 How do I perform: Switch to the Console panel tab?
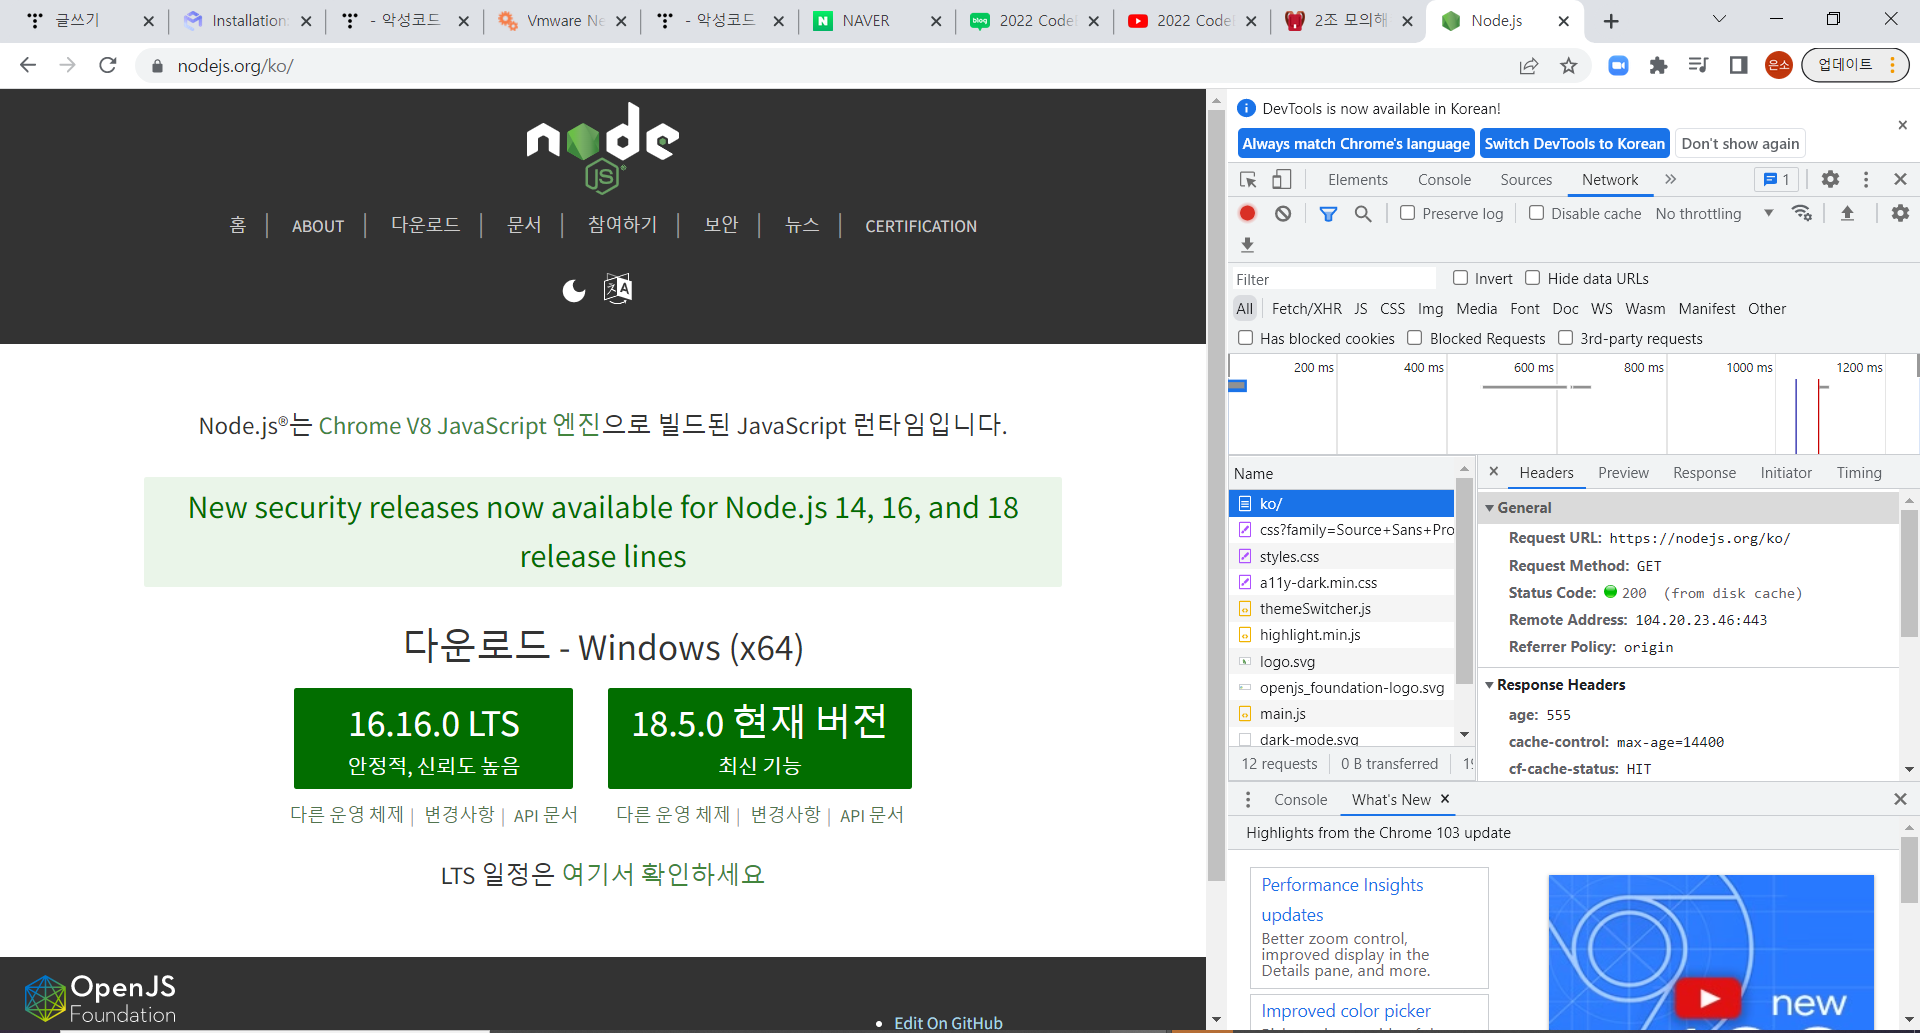point(1444,180)
